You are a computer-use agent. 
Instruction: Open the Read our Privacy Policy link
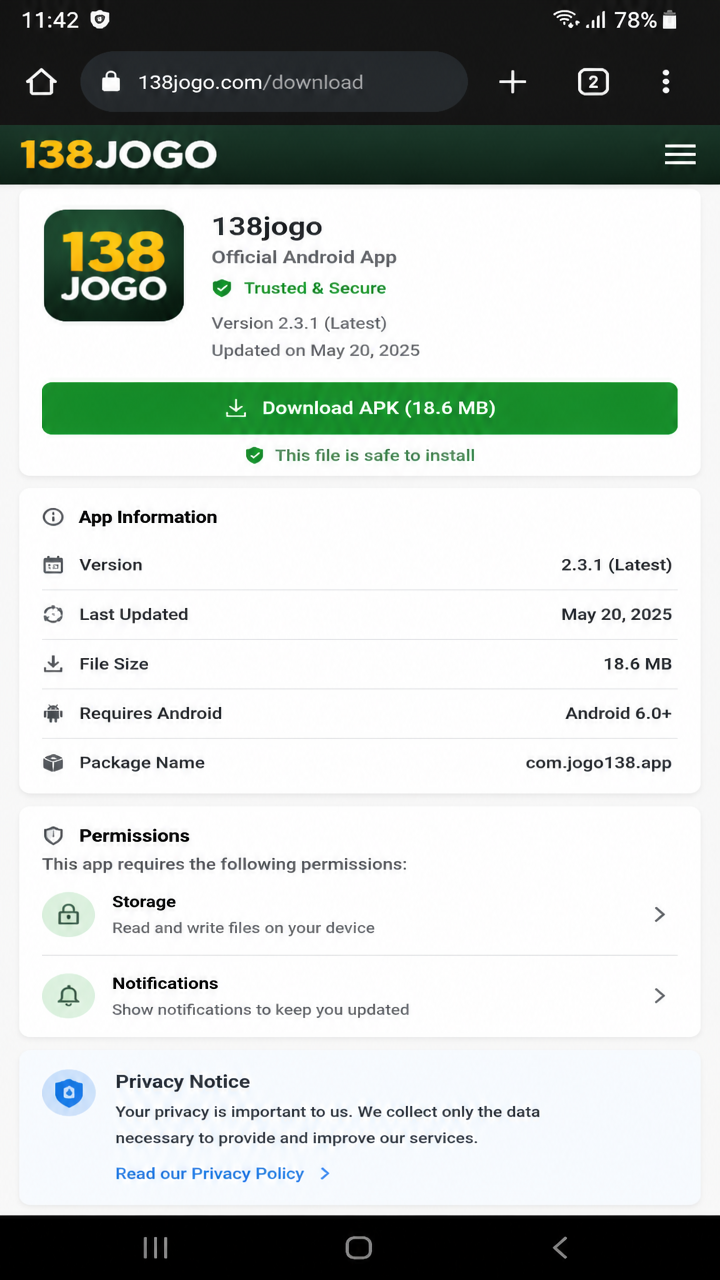[x=210, y=1173]
